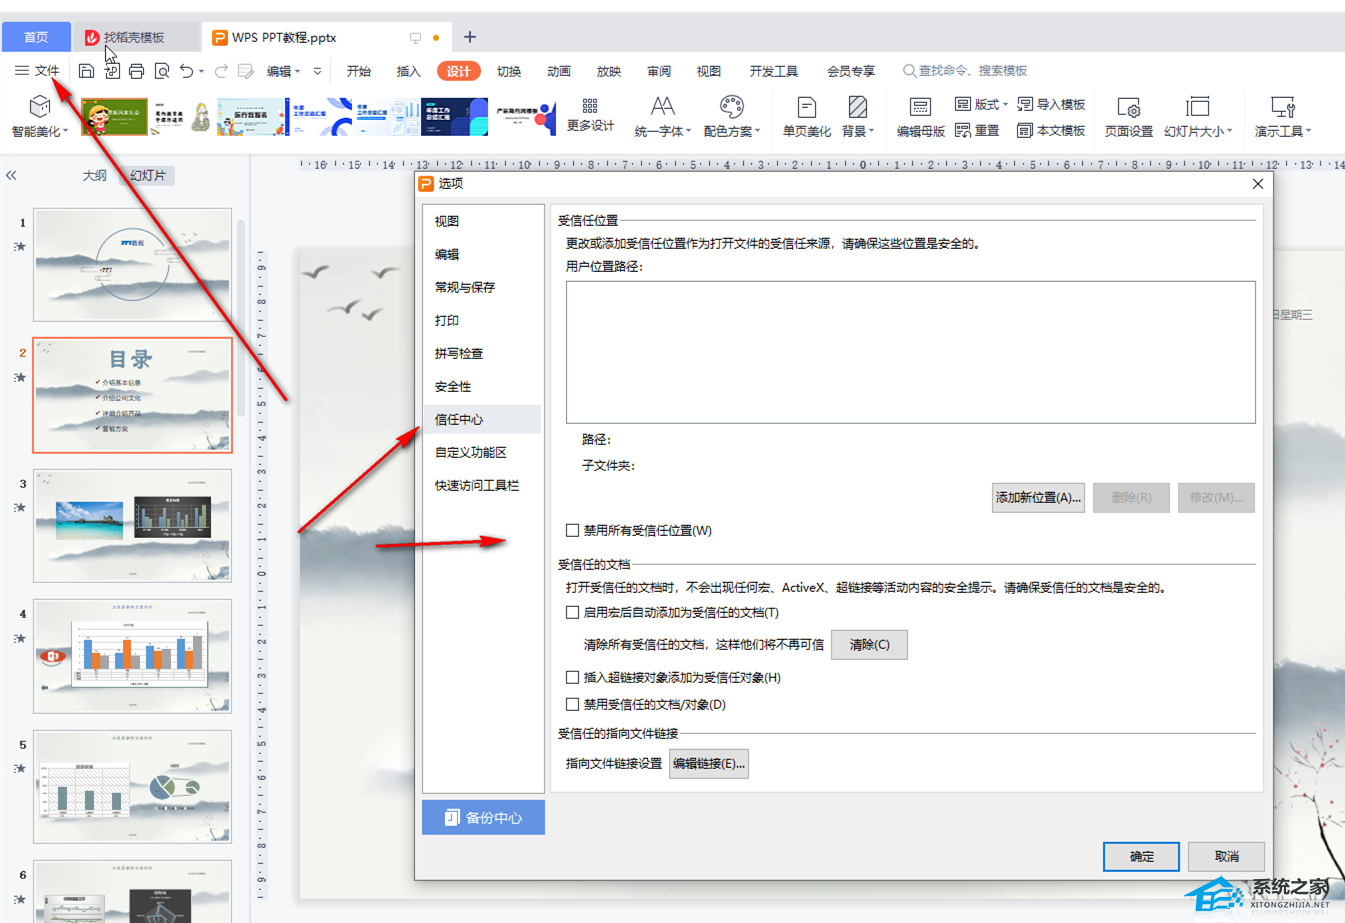1345x923 pixels.
Task: Expand the 编辑 dropdown in toolbar
Action: [284, 71]
